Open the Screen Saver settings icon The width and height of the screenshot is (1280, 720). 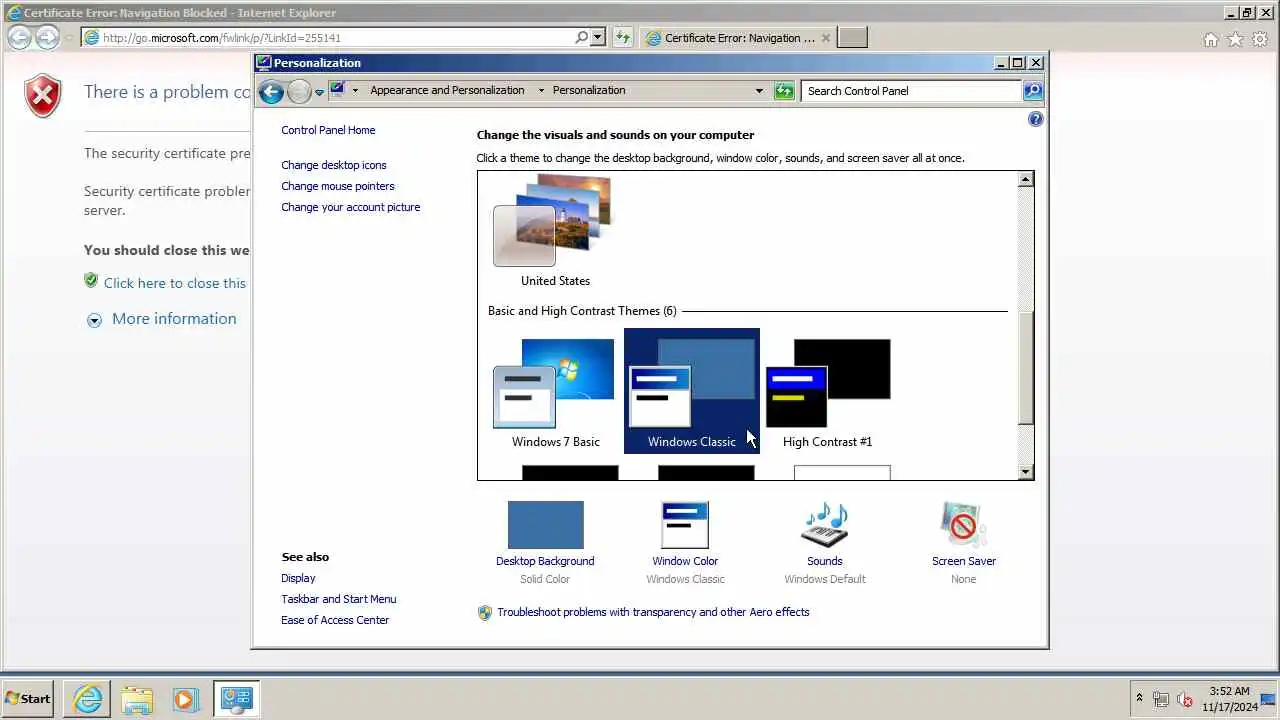(963, 525)
